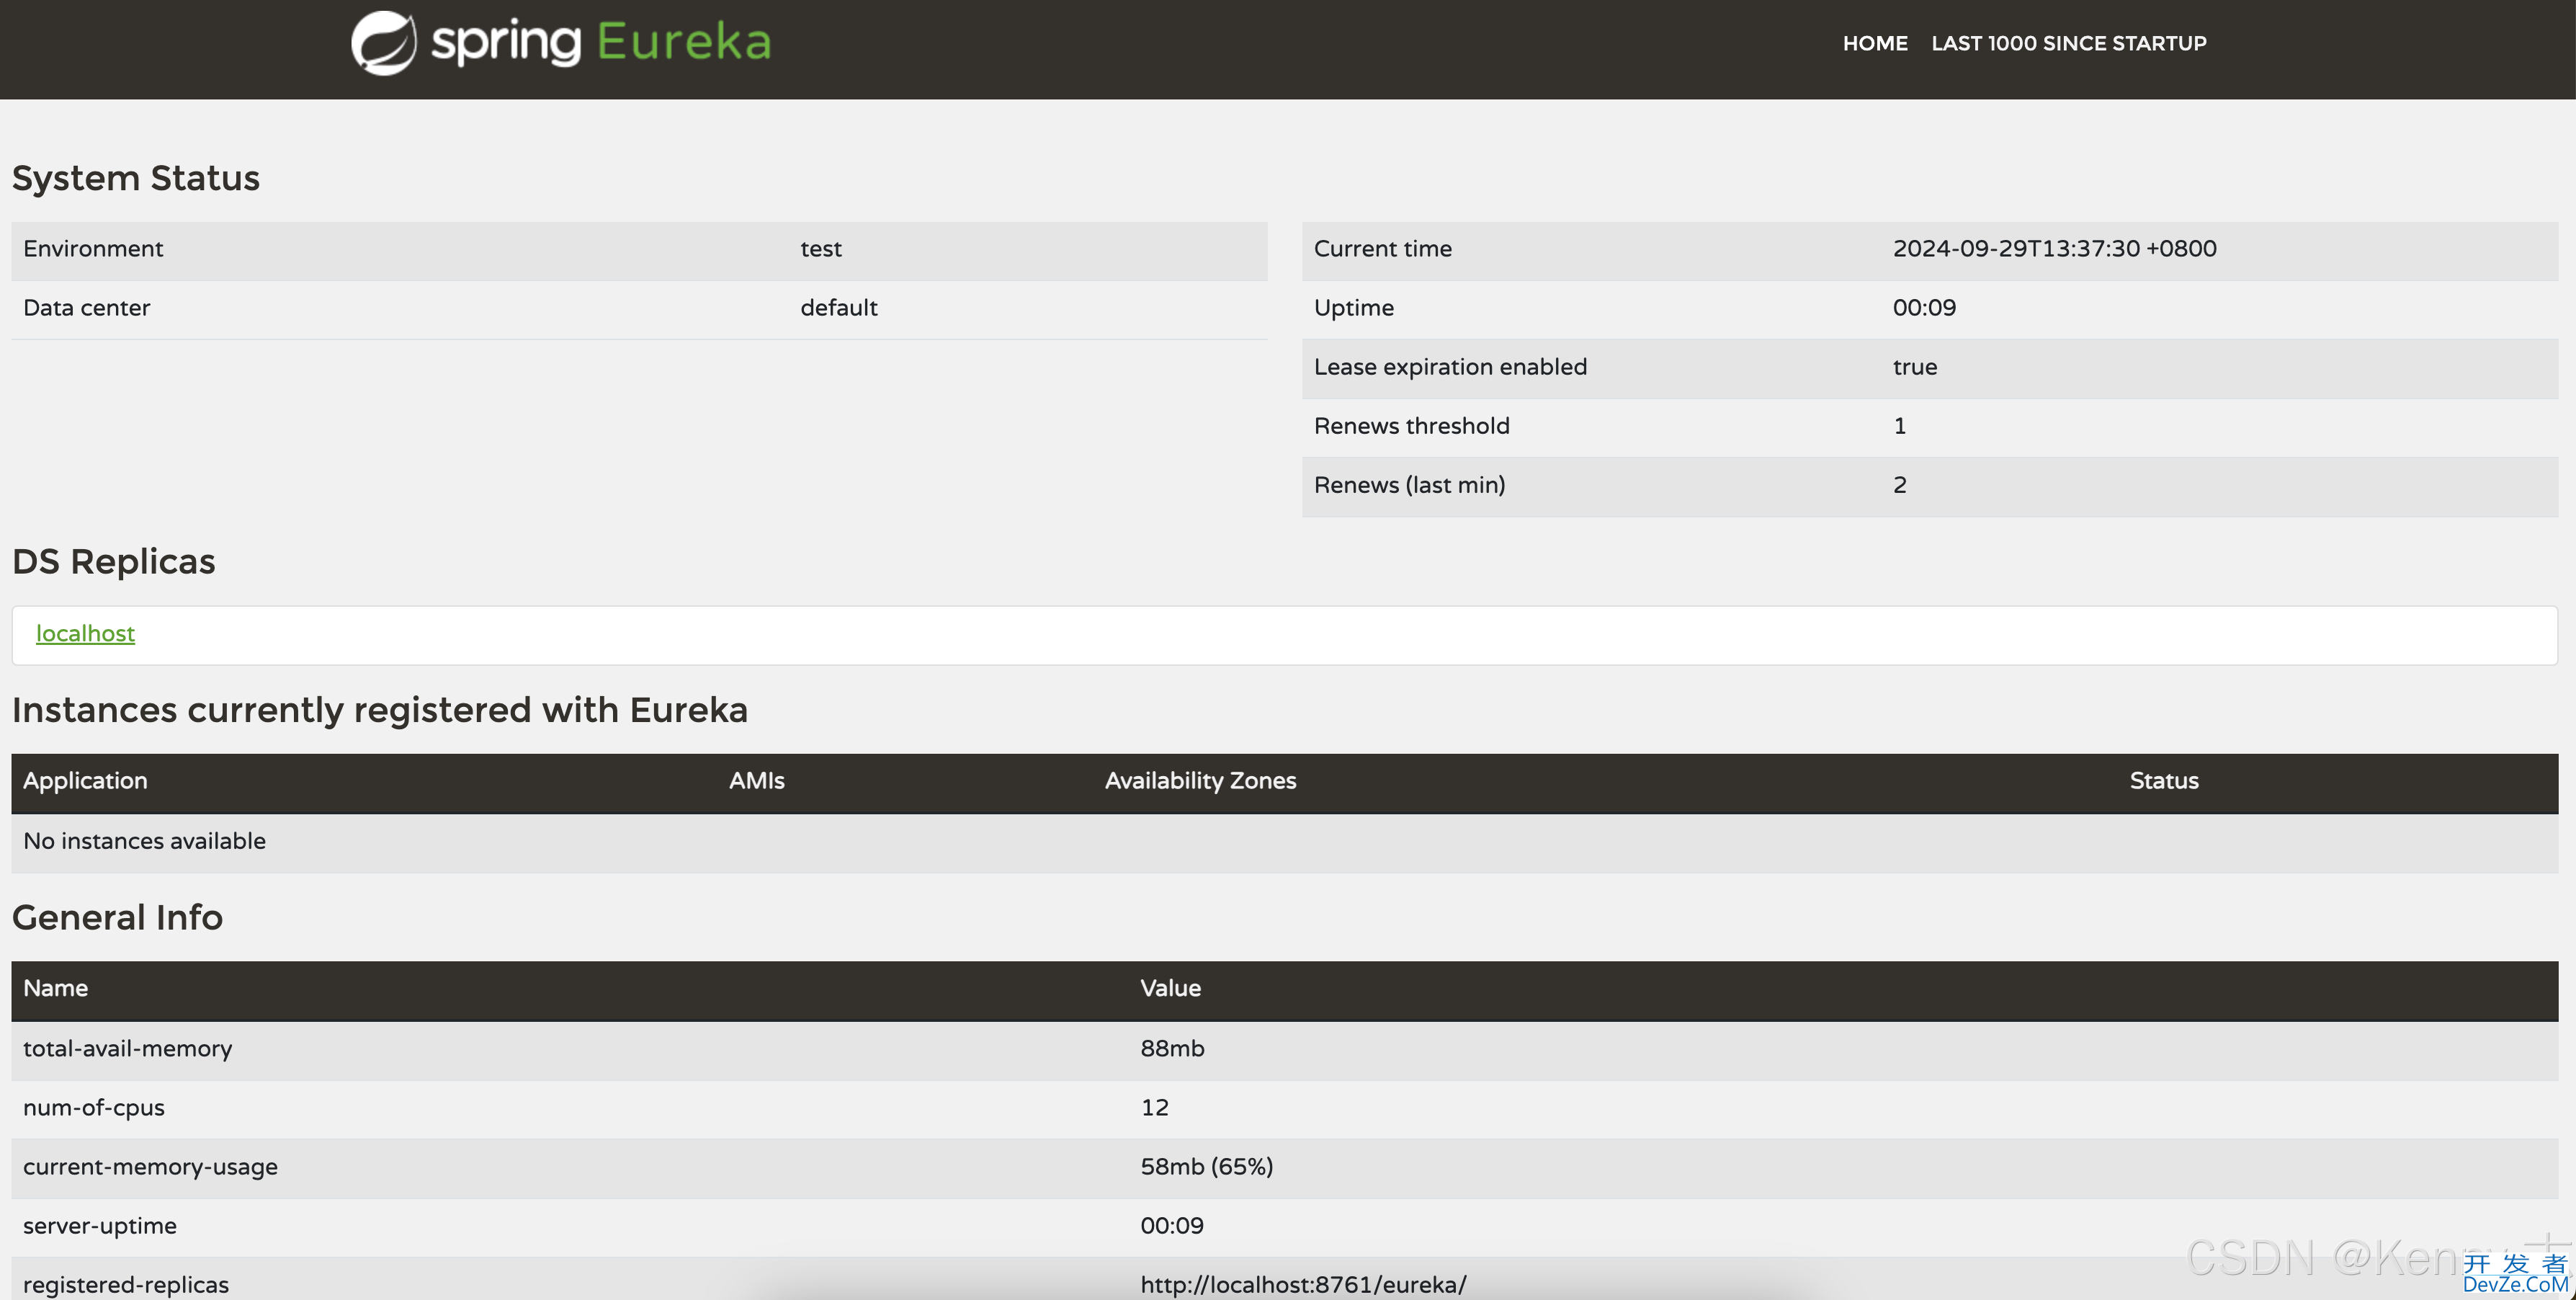Click the http://localhost:8761/eureka/ value
Viewport: 2576px width, 1300px height.
(x=1303, y=1285)
